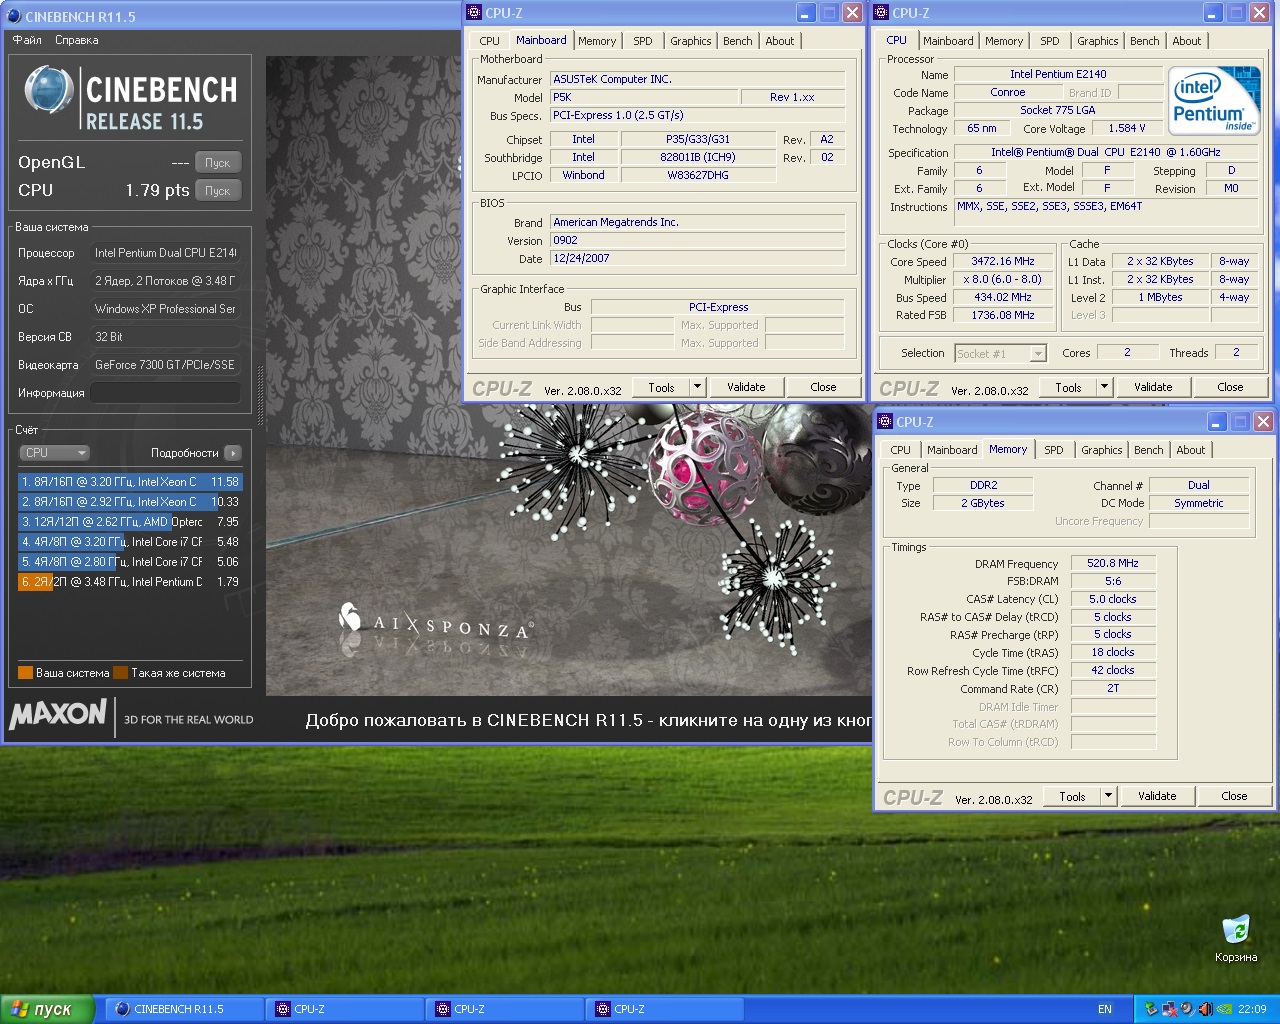The height and width of the screenshot is (1024, 1280).
Task: Run the OpenGL test with its Пуск button
Action: click(x=218, y=163)
